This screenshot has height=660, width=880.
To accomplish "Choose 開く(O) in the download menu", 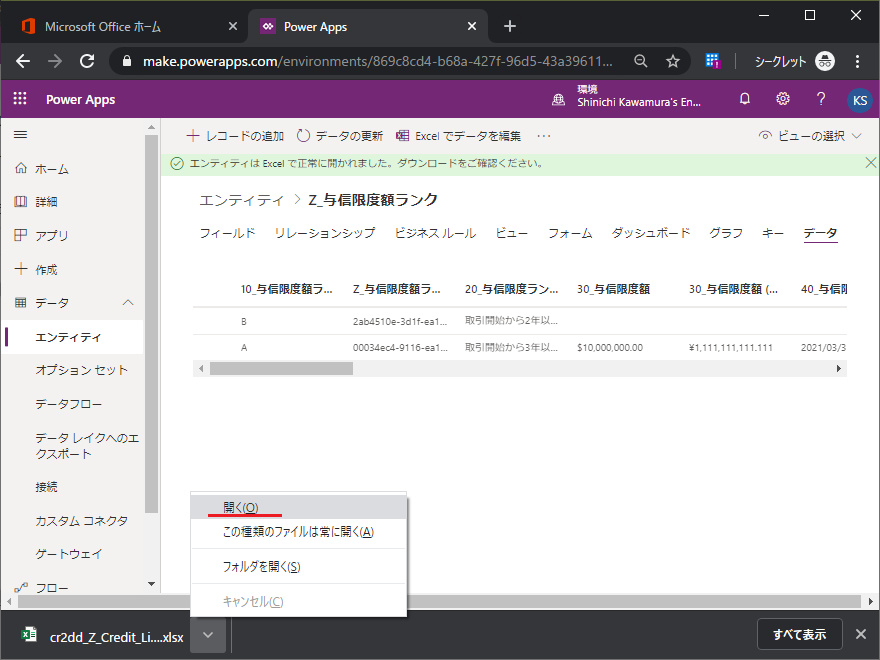I will coord(299,507).
